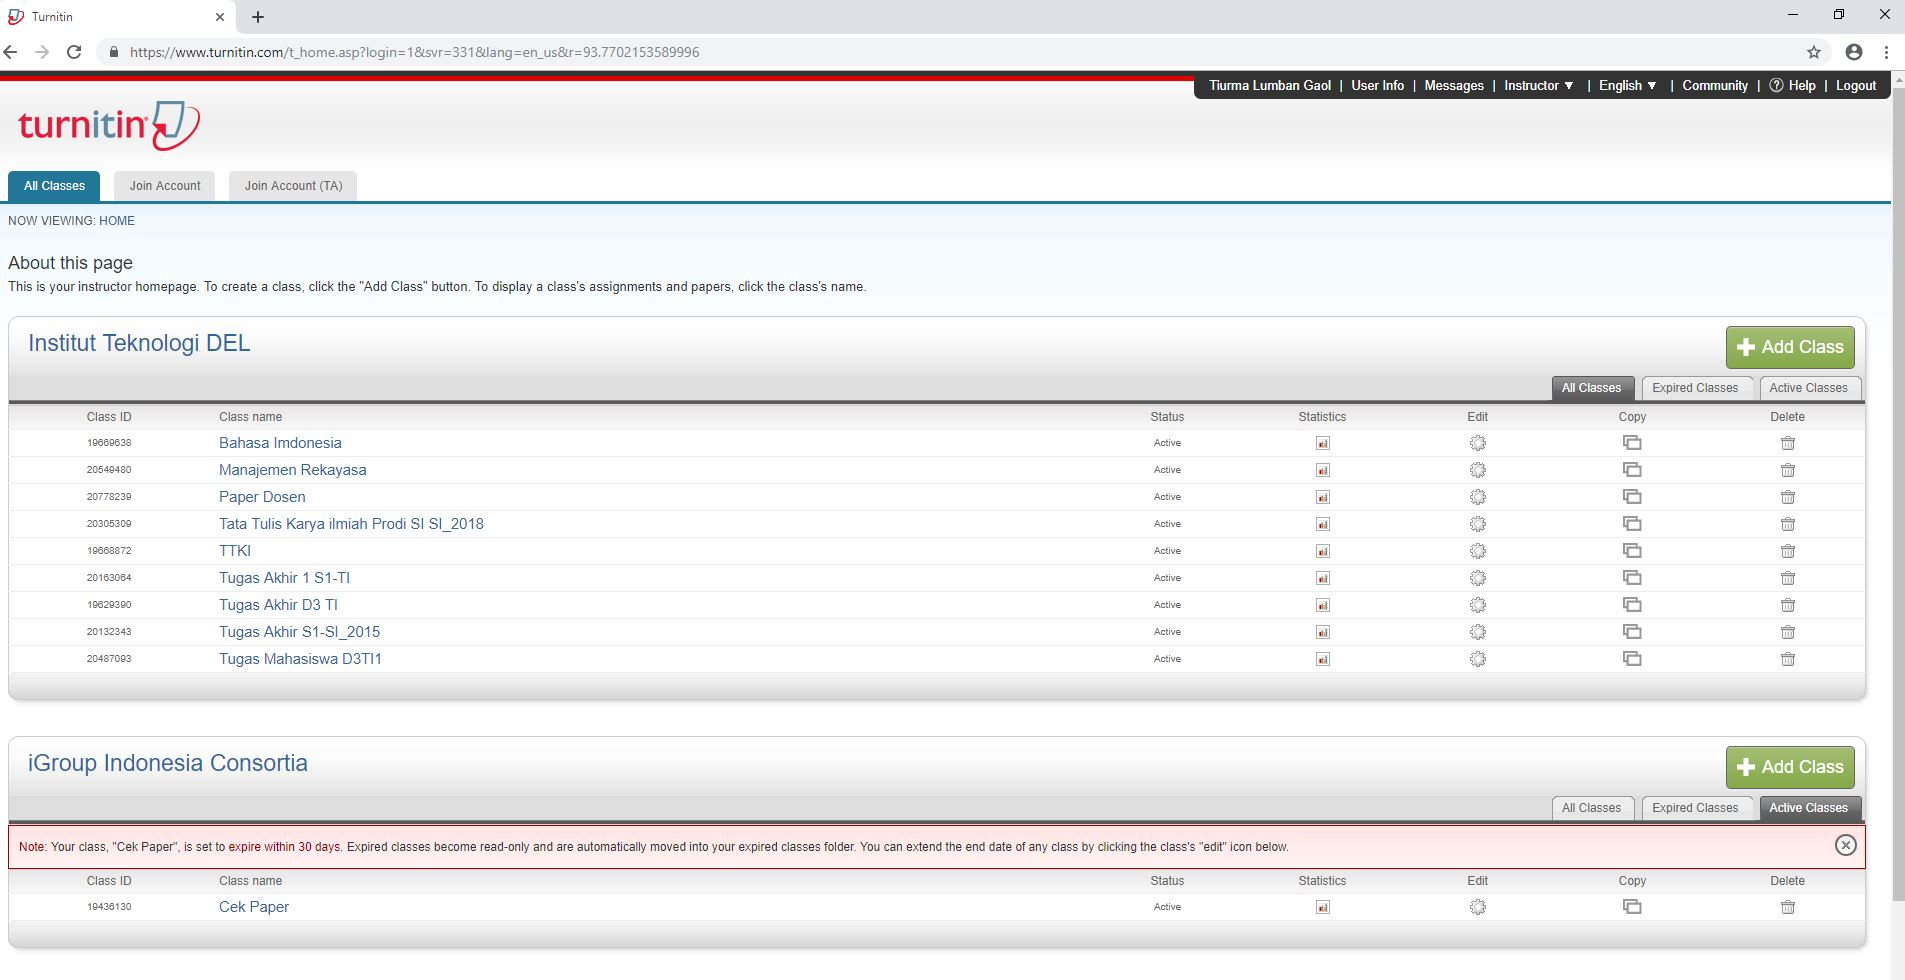Click Tiurma Lumban Gaol user name
The width and height of the screenshot is (1905, 980).
click(x=1270, y=86)
